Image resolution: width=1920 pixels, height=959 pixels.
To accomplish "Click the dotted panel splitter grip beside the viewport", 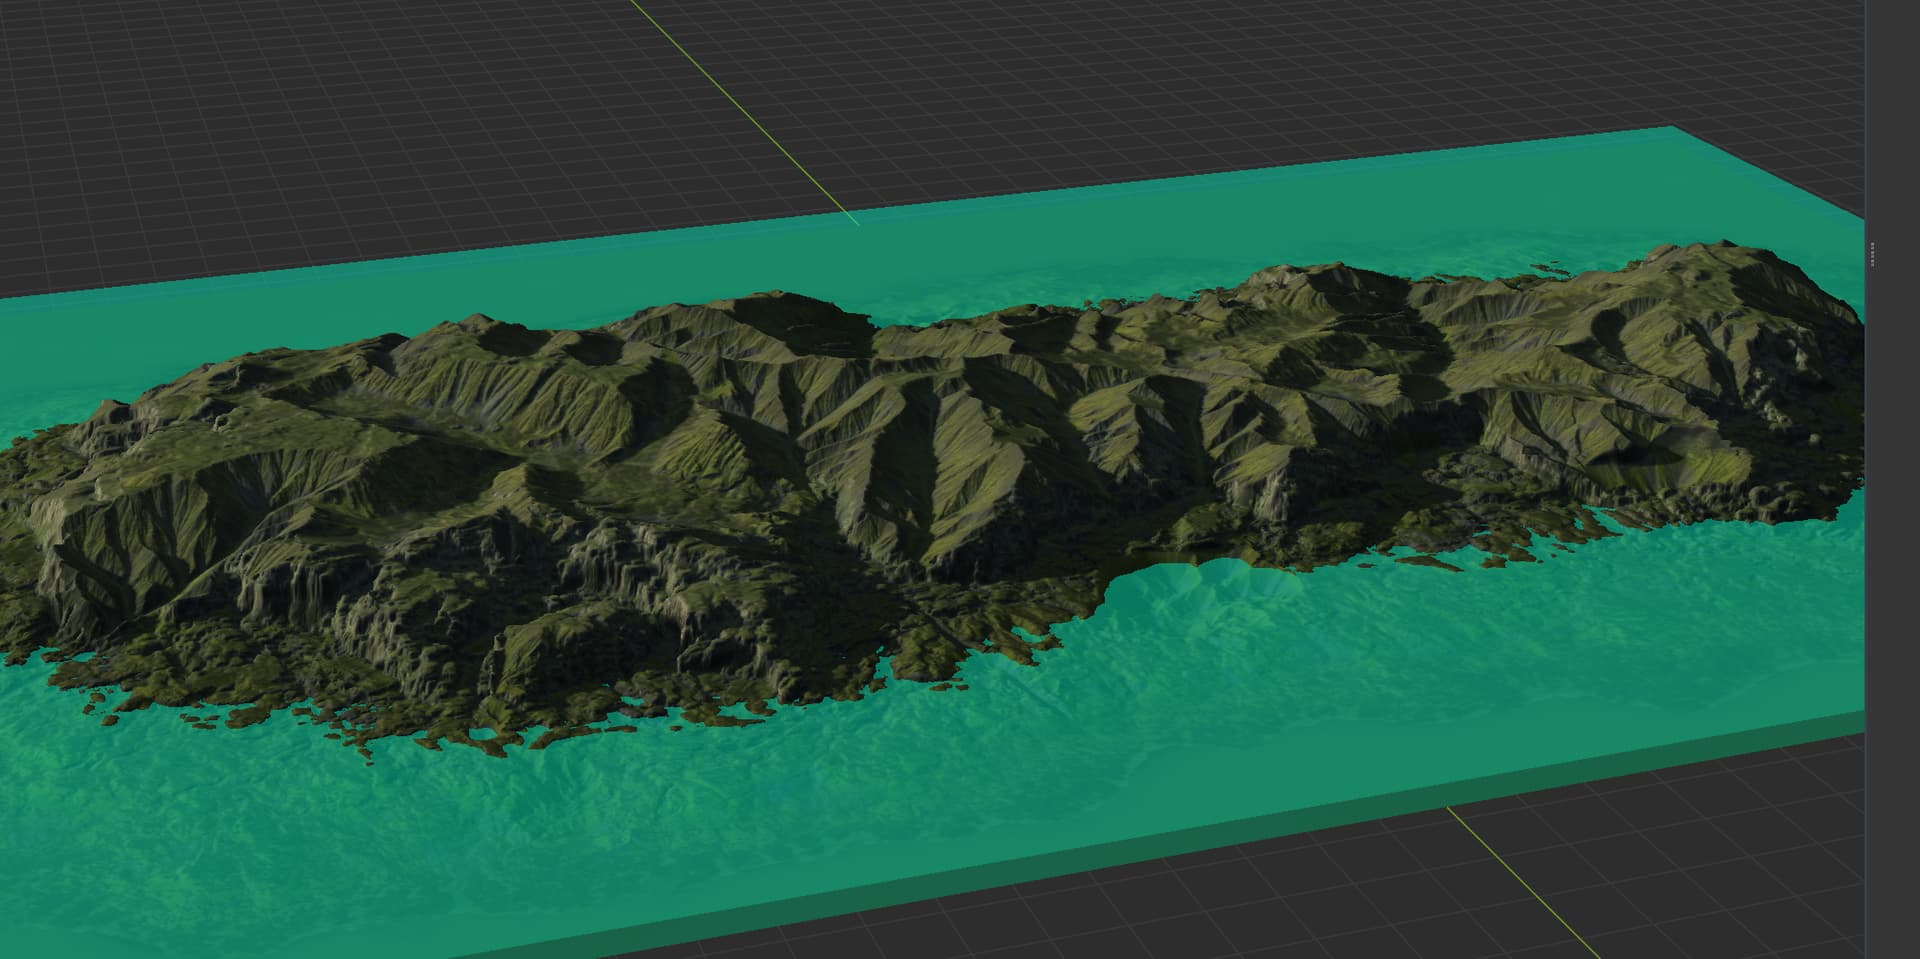I will 1872,255.
